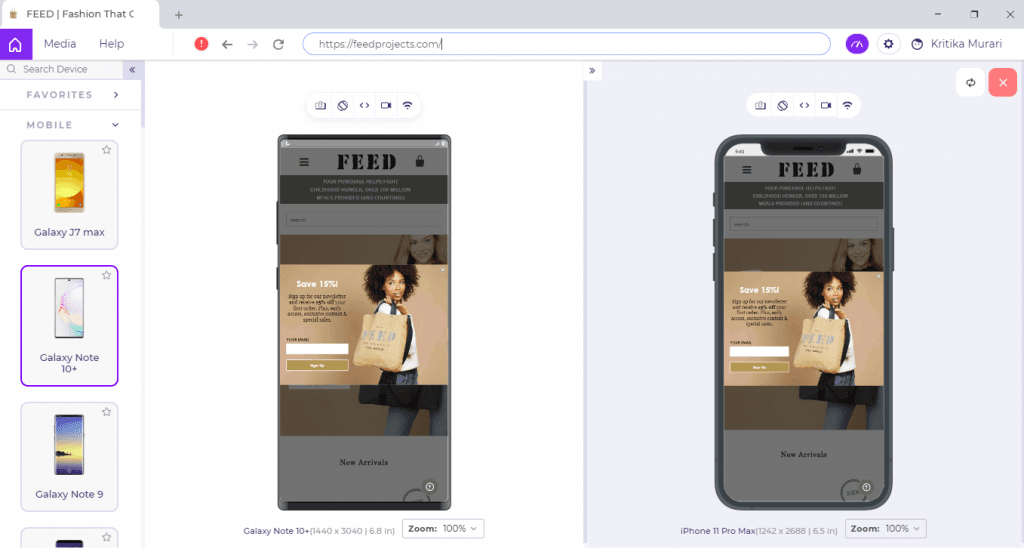Open the Help menu
1024x549 pixels.
[x=112, y=44]
